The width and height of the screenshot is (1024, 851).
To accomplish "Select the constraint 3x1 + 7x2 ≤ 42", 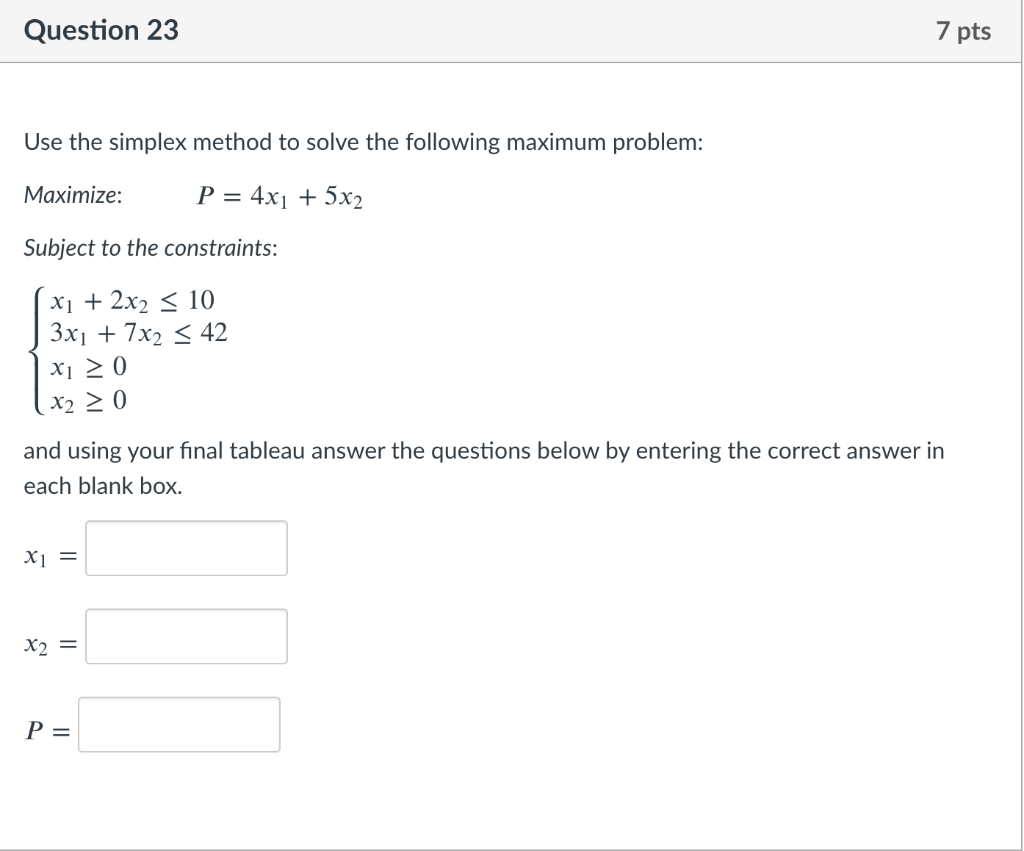I will (x=140, y=332).
